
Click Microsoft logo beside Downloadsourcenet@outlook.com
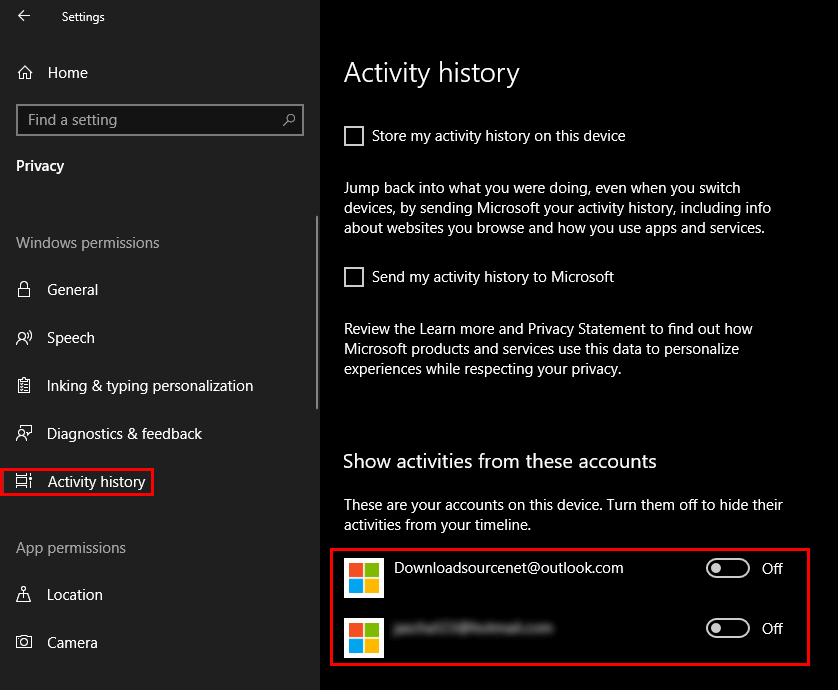click(x=364, y=578)
